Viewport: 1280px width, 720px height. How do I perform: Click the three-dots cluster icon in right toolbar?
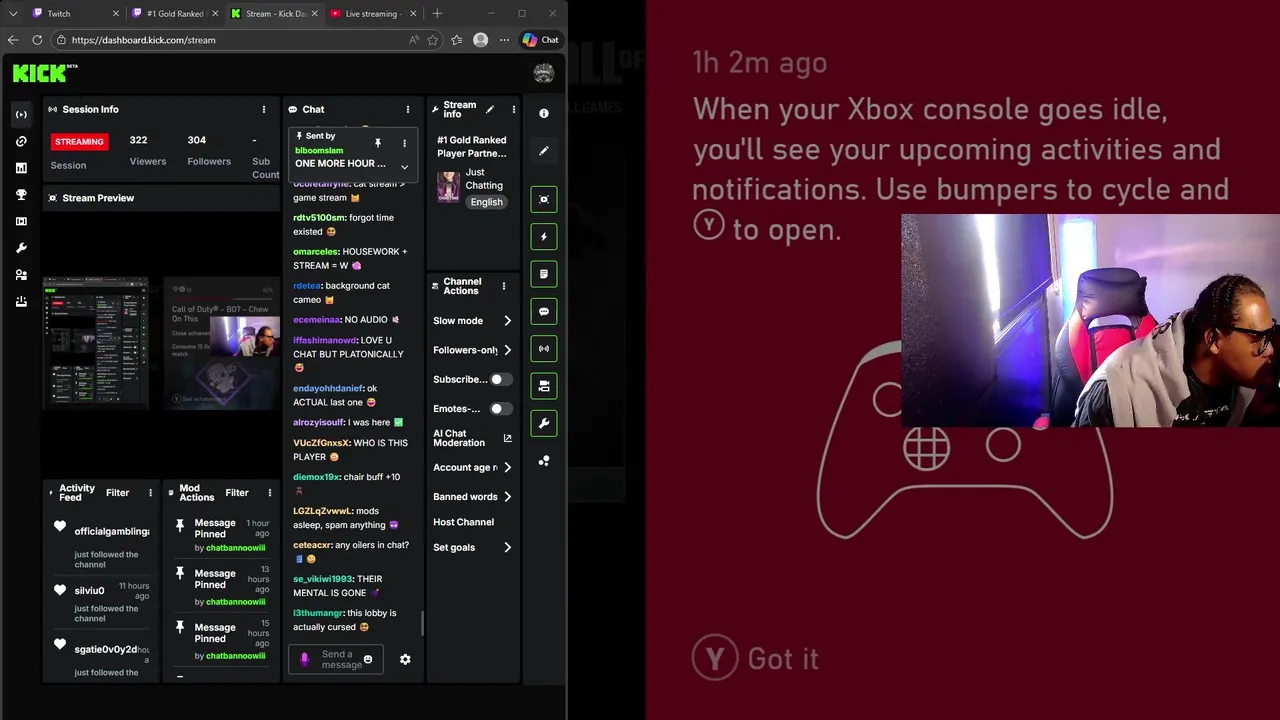pyautogui.click(x=544, y=461)
